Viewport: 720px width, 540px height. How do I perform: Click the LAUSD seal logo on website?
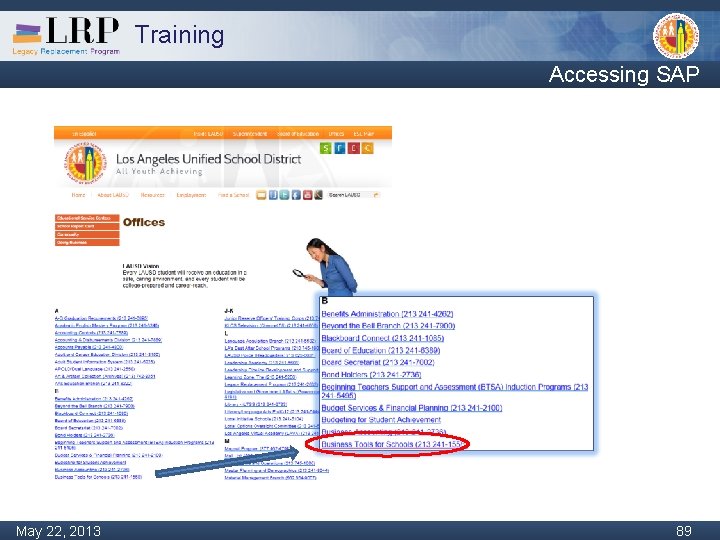[x=85, y=163]
